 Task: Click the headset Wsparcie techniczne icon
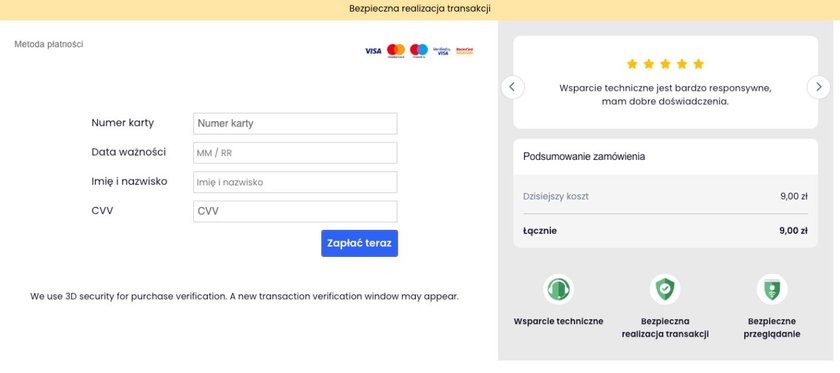pos(558,289)
